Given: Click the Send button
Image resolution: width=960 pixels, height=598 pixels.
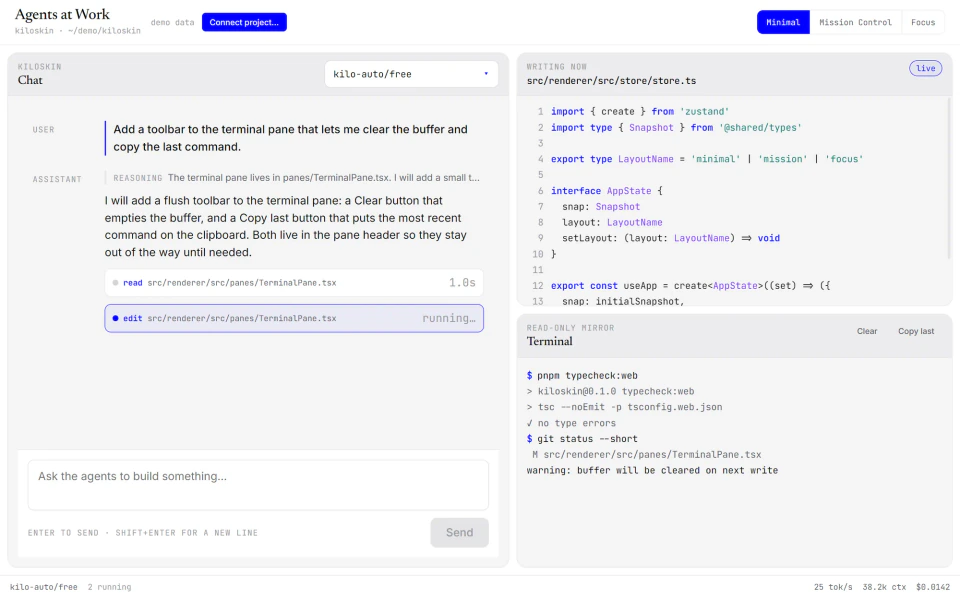Looking at the screenshot, I should pyautogui.click(x=459, y=533).
